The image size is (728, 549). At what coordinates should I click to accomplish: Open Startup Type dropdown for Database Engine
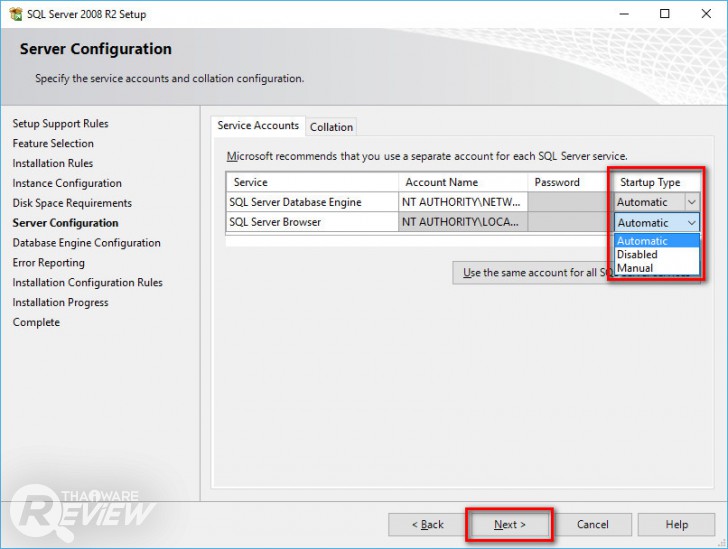691,202
